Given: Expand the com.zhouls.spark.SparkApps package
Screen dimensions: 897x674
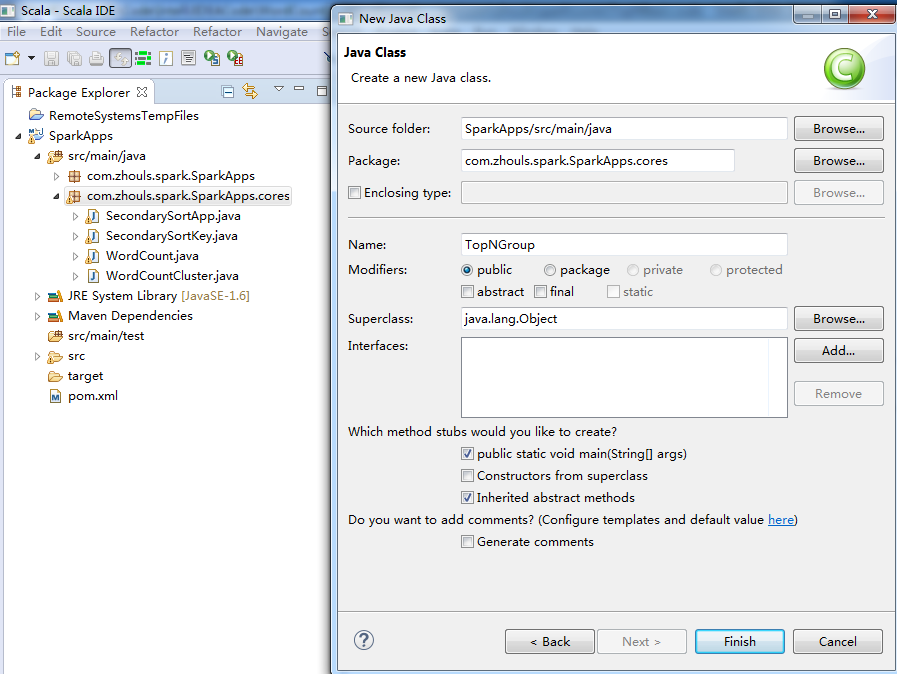Looking at the screenshot, I should click(56, 176).
